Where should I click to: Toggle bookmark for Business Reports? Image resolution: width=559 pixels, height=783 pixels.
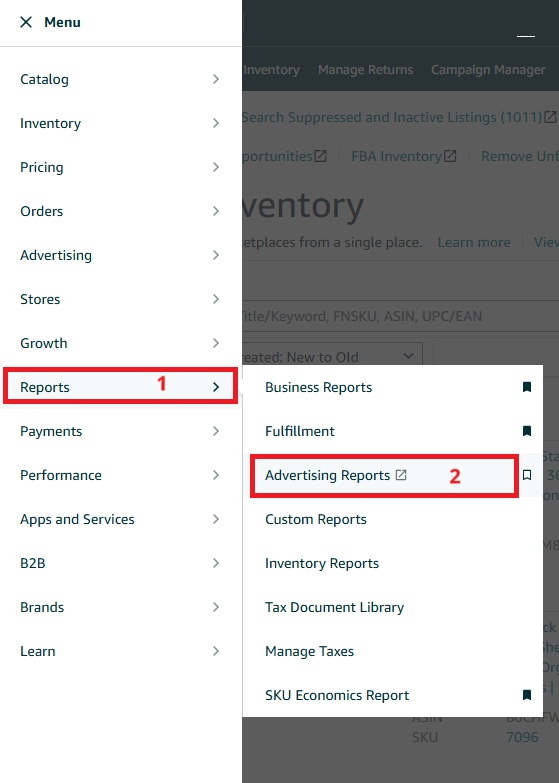pos(527,387)
